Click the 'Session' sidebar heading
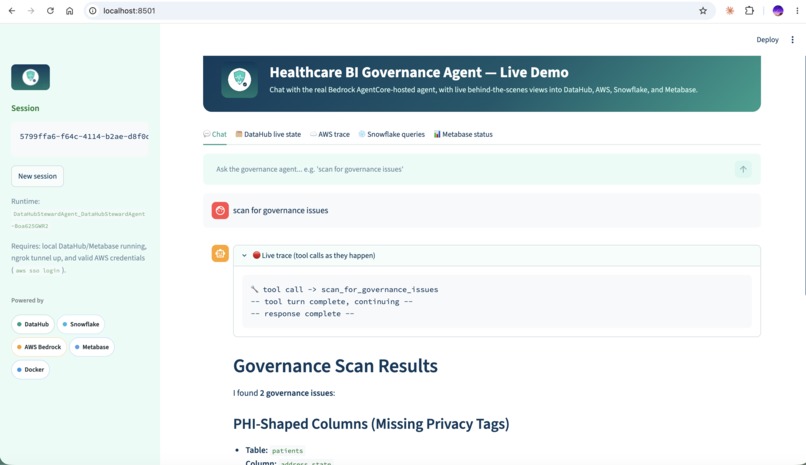This screenshot has width=806, height=465. tap(25, 108)
